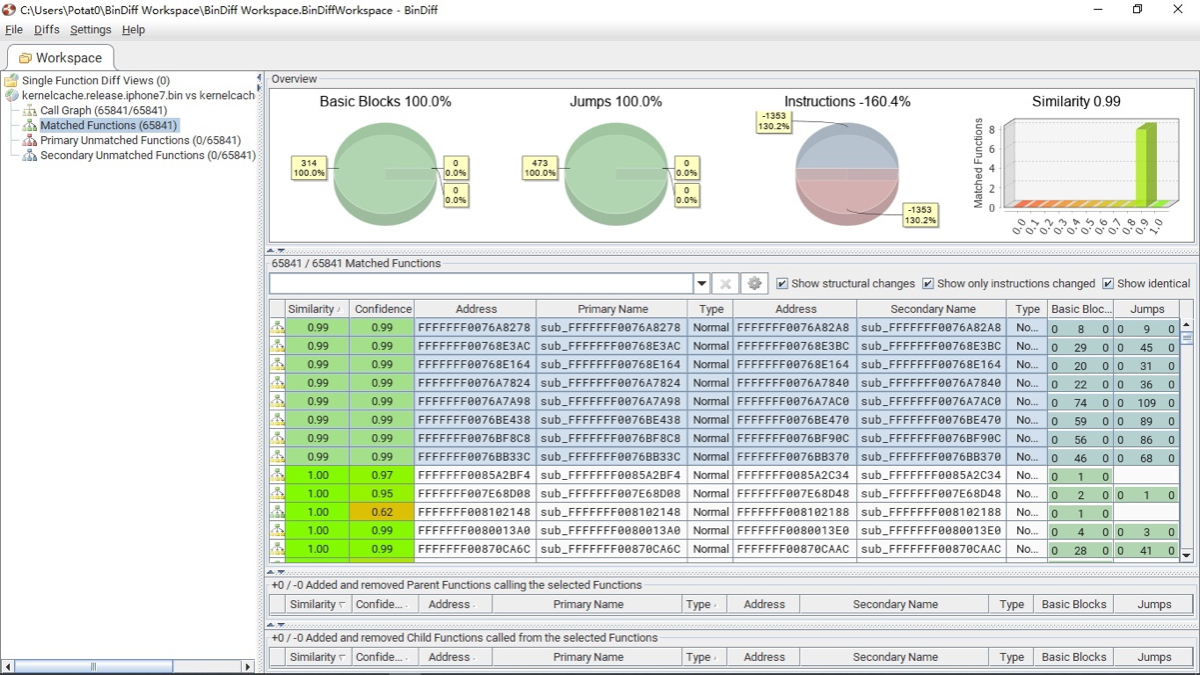This screenshot has width=1200, height=675.
Task: Click row icon for sub_FFFFFFF0076A8278
Action: click(x=277, y=327)
